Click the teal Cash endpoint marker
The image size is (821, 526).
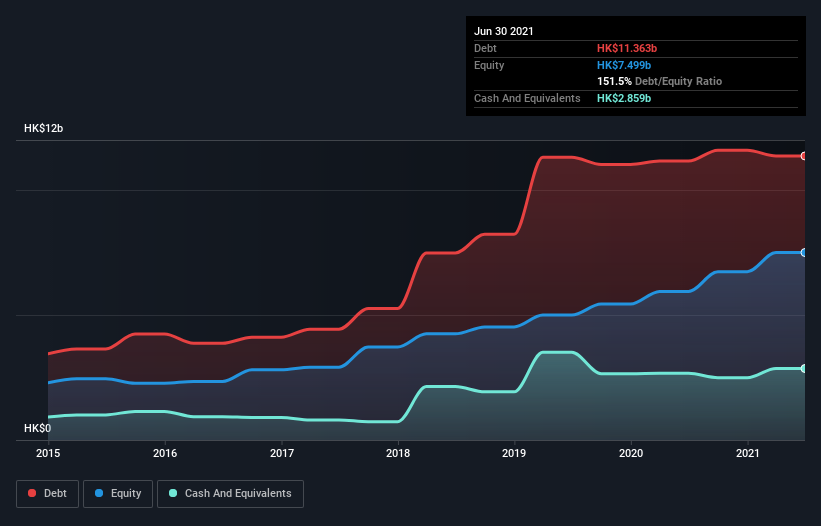click(804, 368)
